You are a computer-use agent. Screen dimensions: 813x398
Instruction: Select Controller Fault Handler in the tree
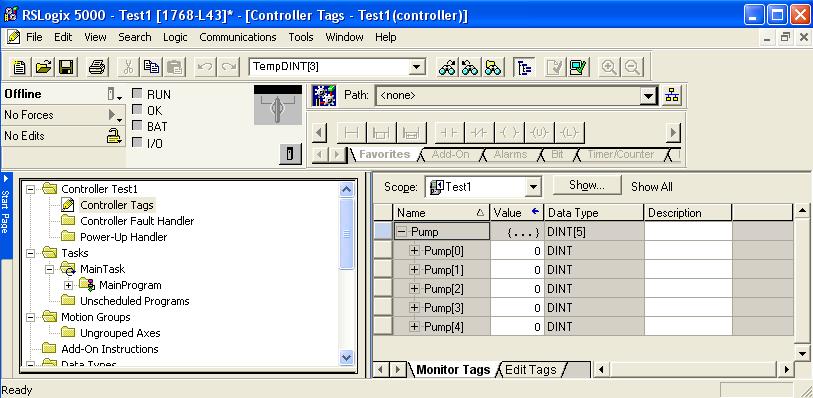click(x=137, y=221)
